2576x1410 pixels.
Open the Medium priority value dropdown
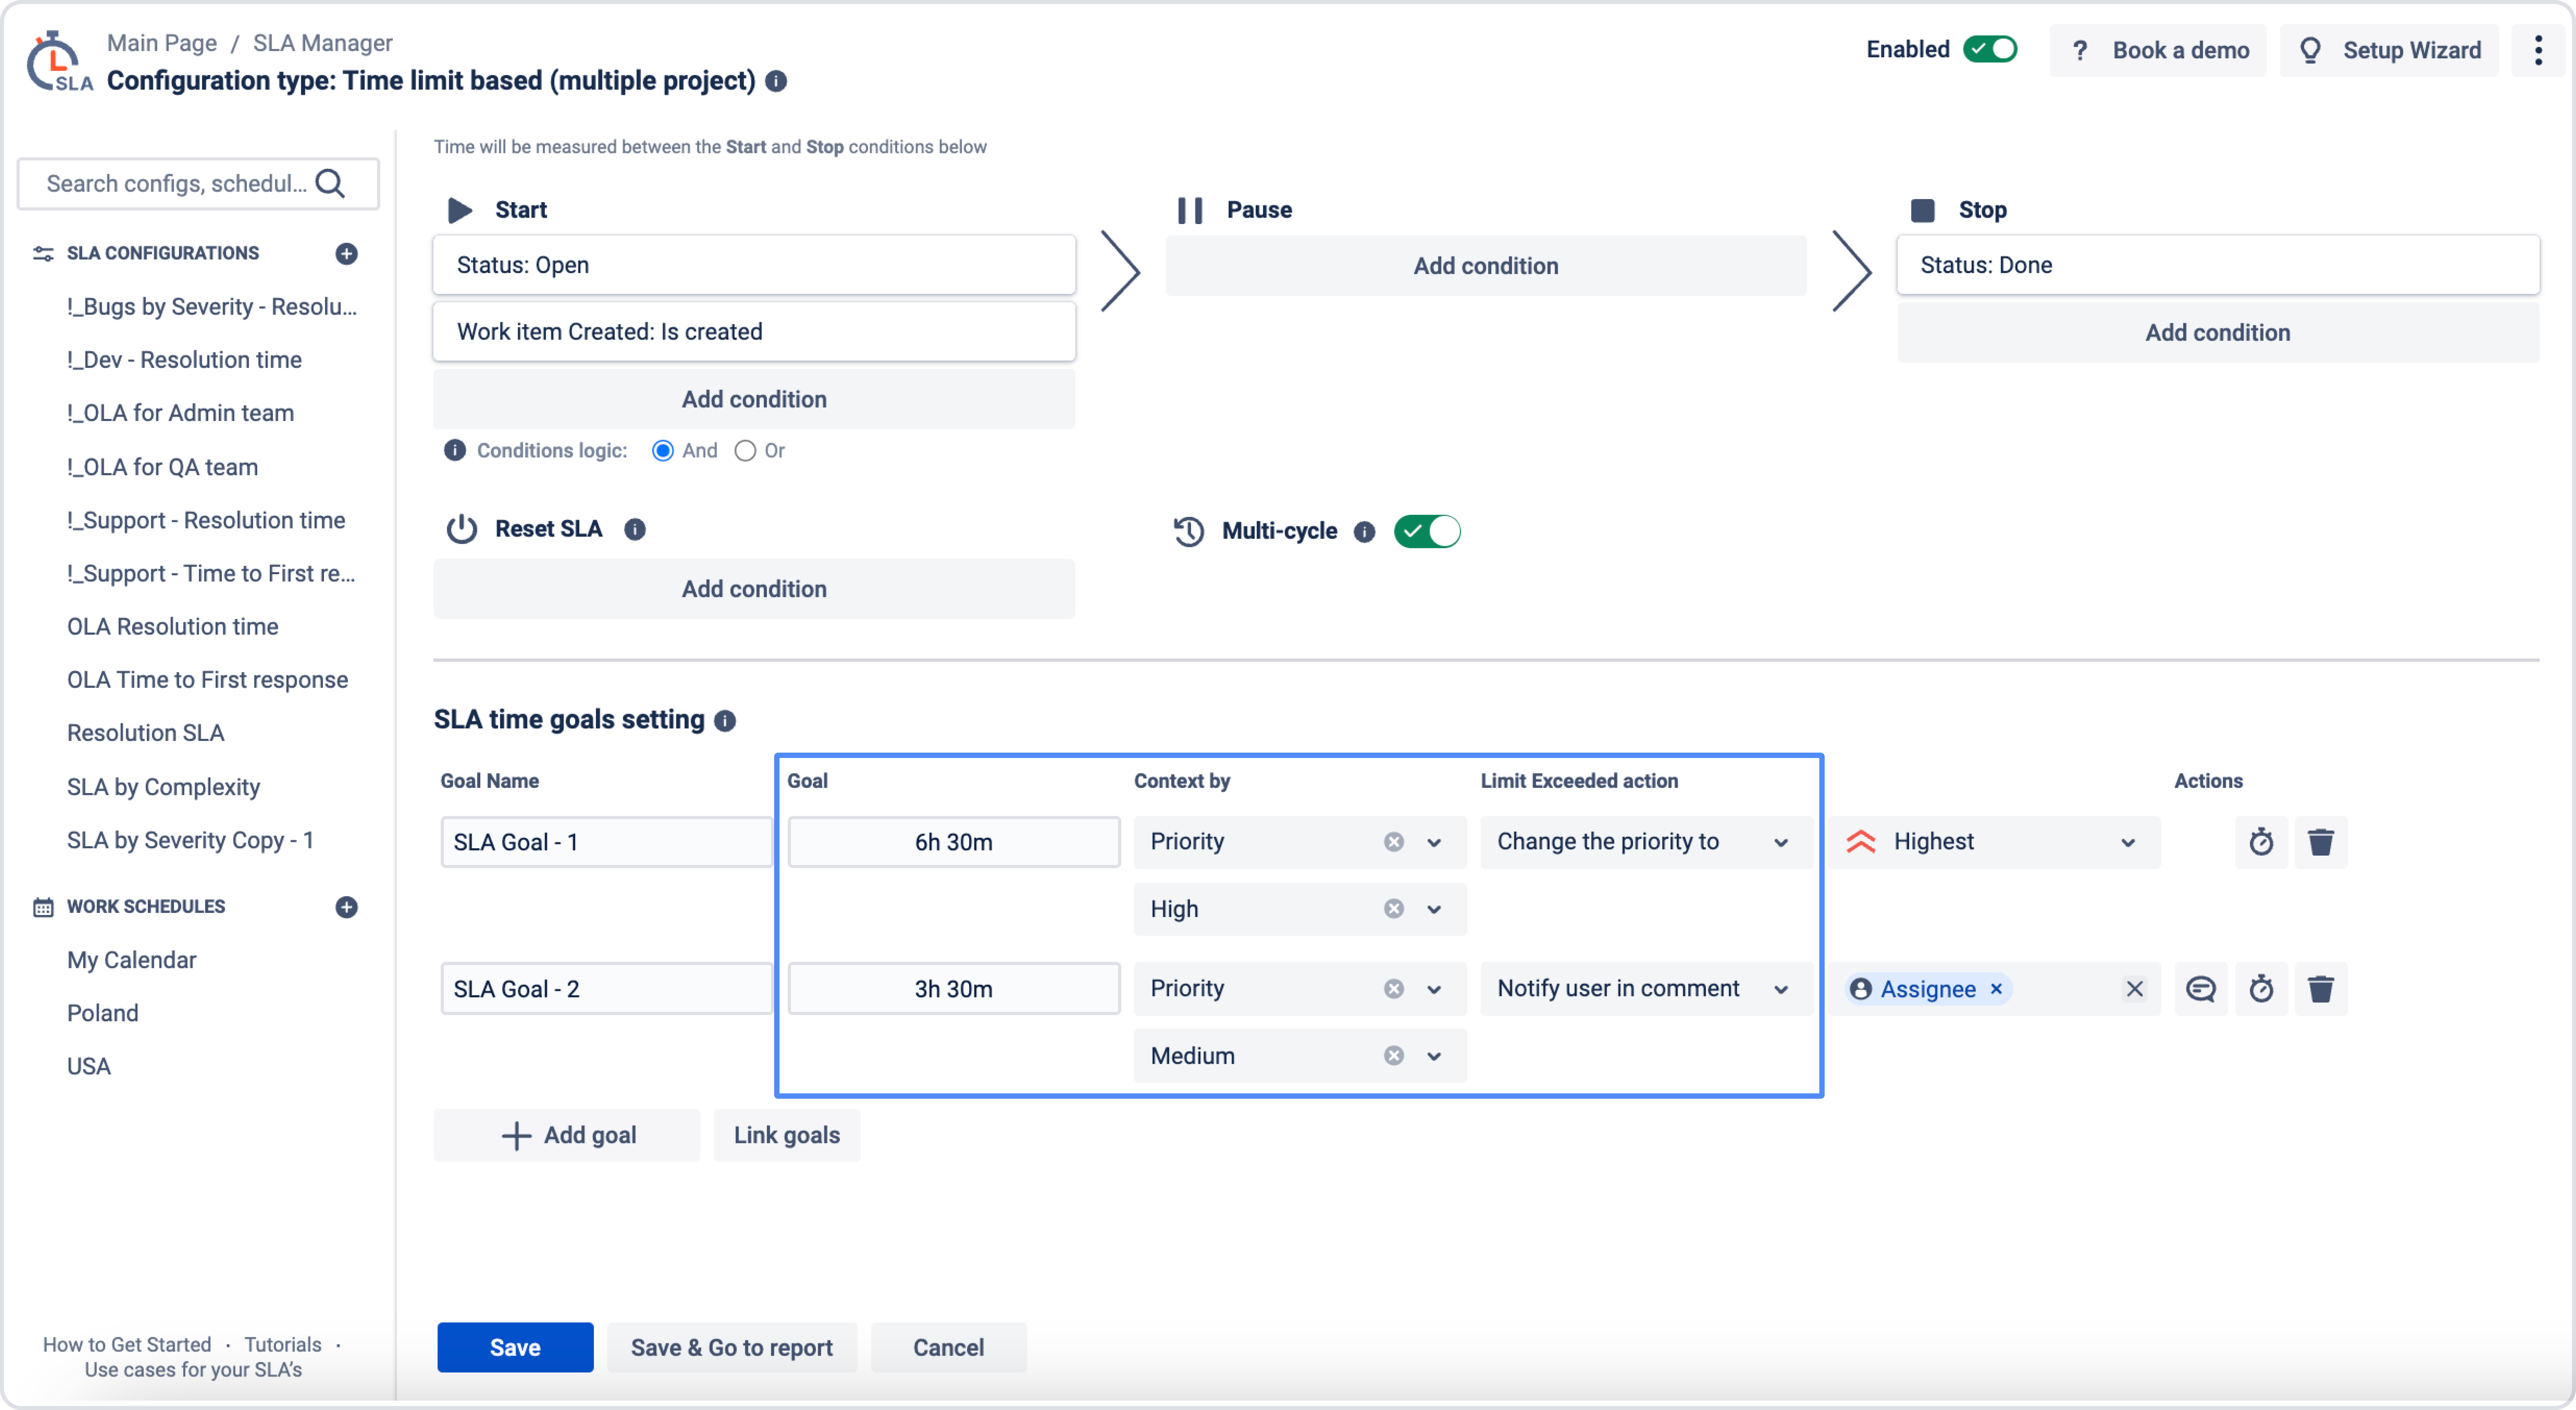(1434, 1056)
